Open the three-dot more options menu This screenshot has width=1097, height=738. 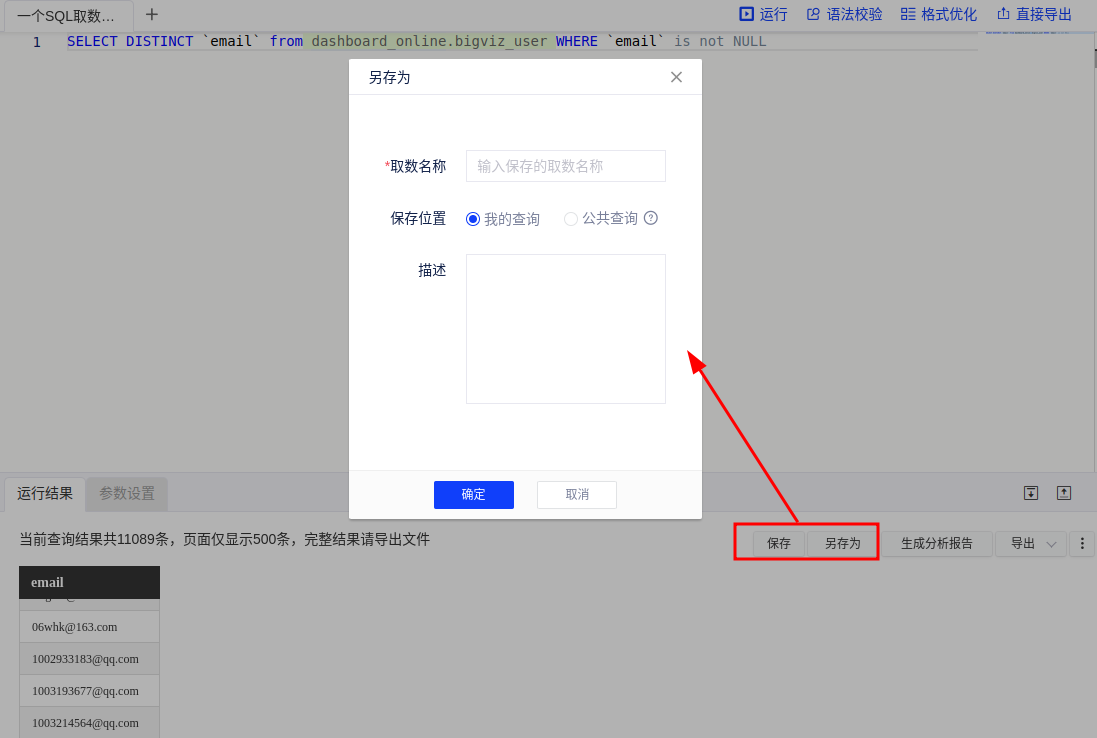[x=1082, y=544]
